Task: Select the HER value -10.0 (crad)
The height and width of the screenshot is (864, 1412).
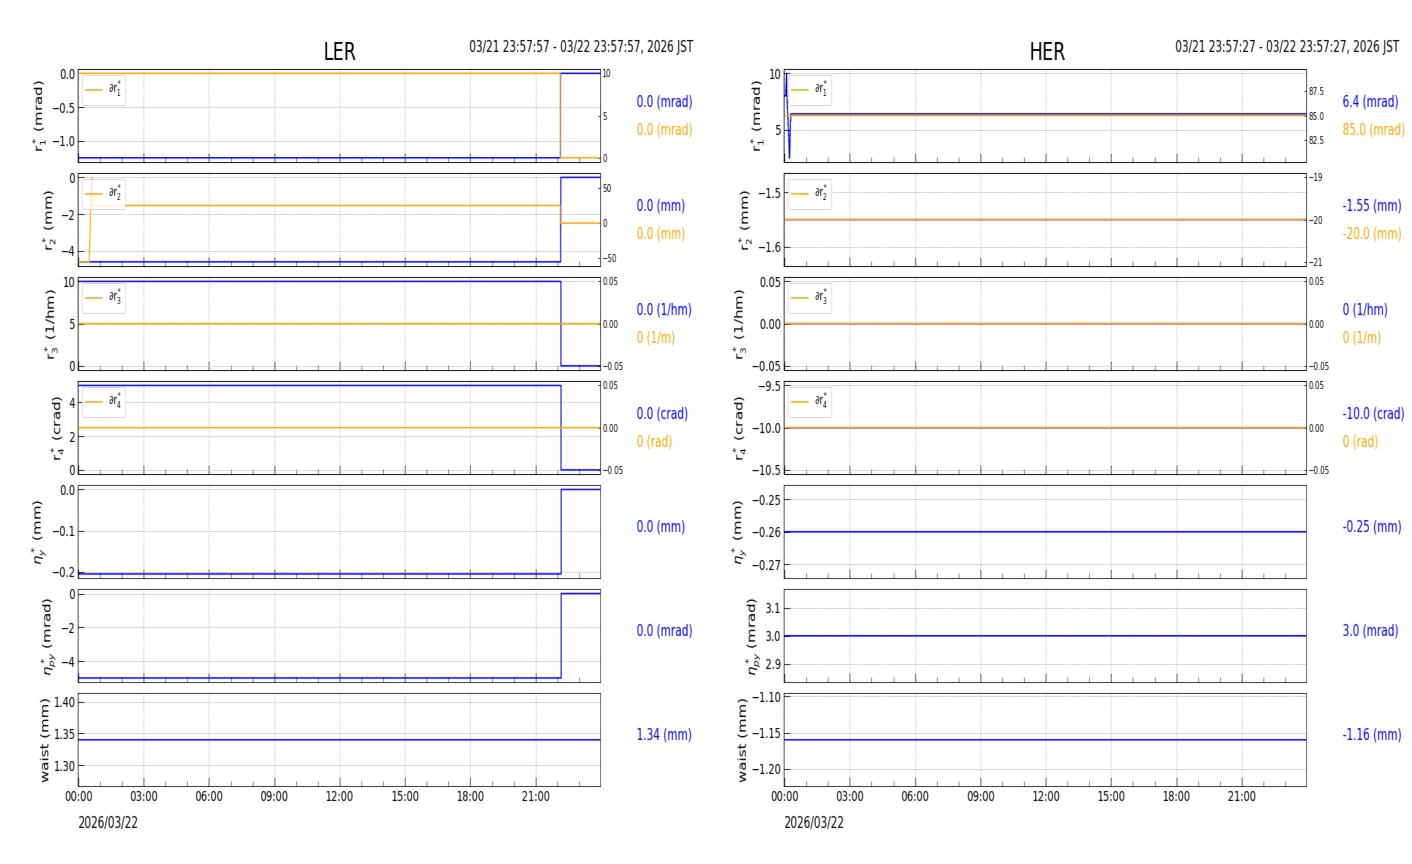Action: pyautogui.click(x=1373, y=414)
